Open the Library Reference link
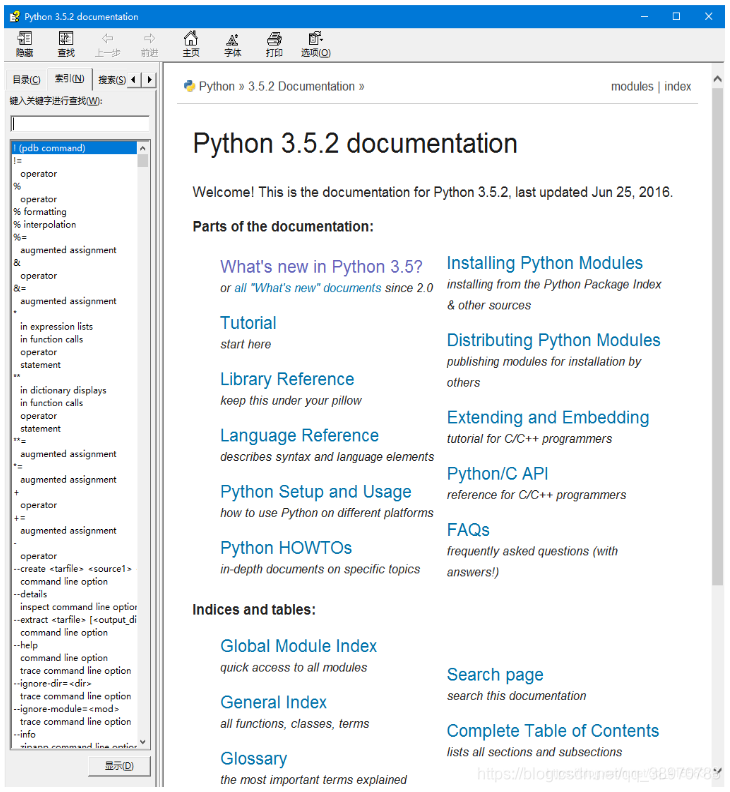 tap(287, 379)
